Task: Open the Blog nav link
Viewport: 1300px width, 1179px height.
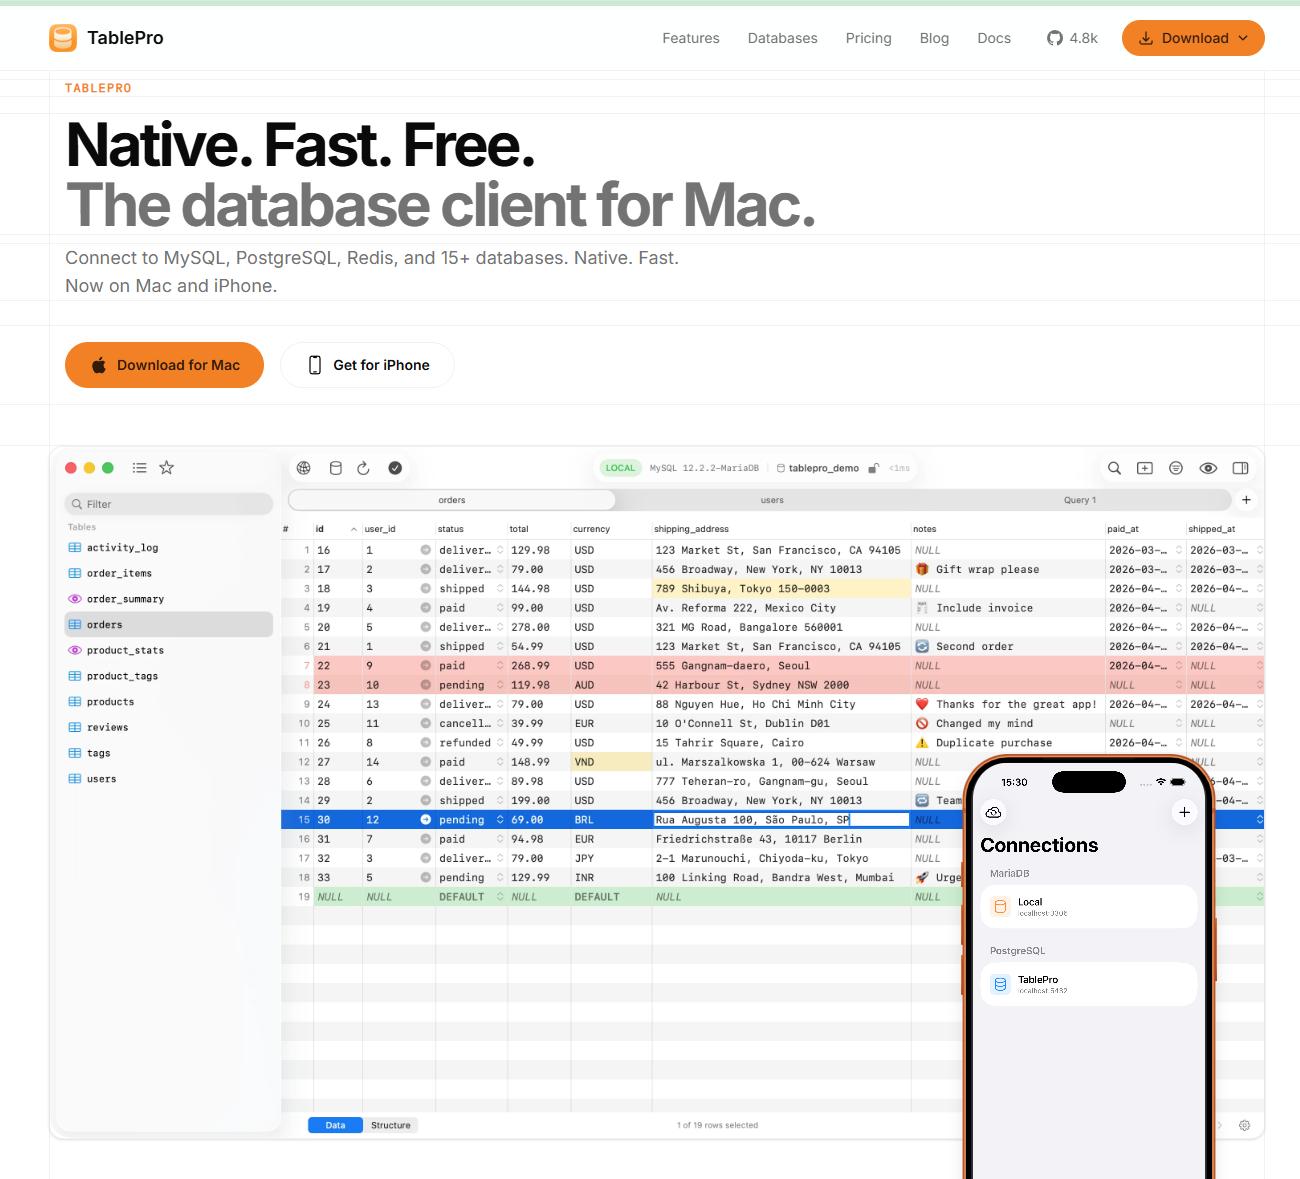Action: point(934,38)
